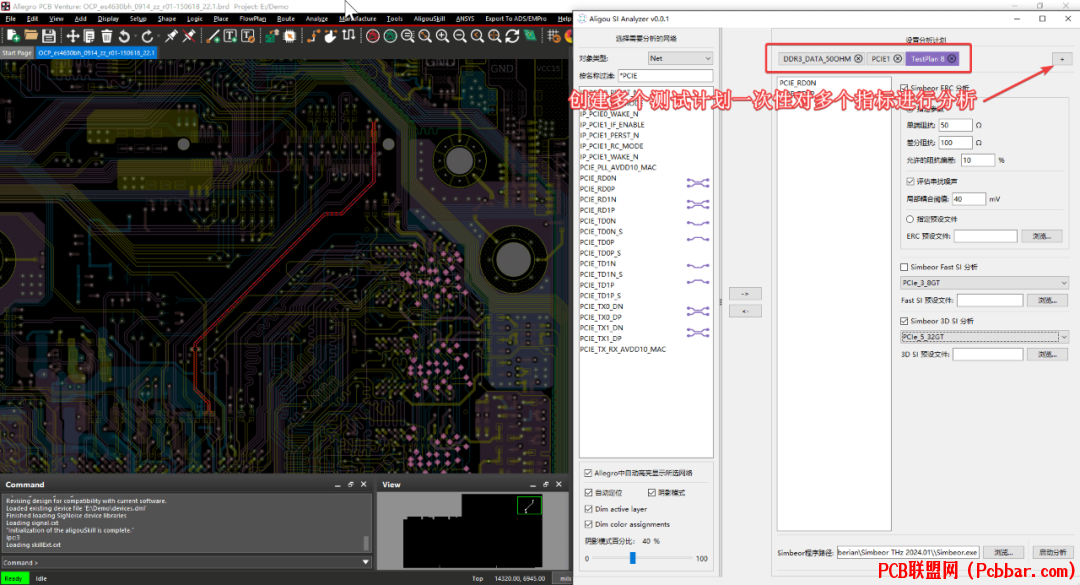Image resolution: width=1080 pixels, height=585 pixels.
Task: Toggle the Simbeor ERC analysis checkbox
Action: 904,88
